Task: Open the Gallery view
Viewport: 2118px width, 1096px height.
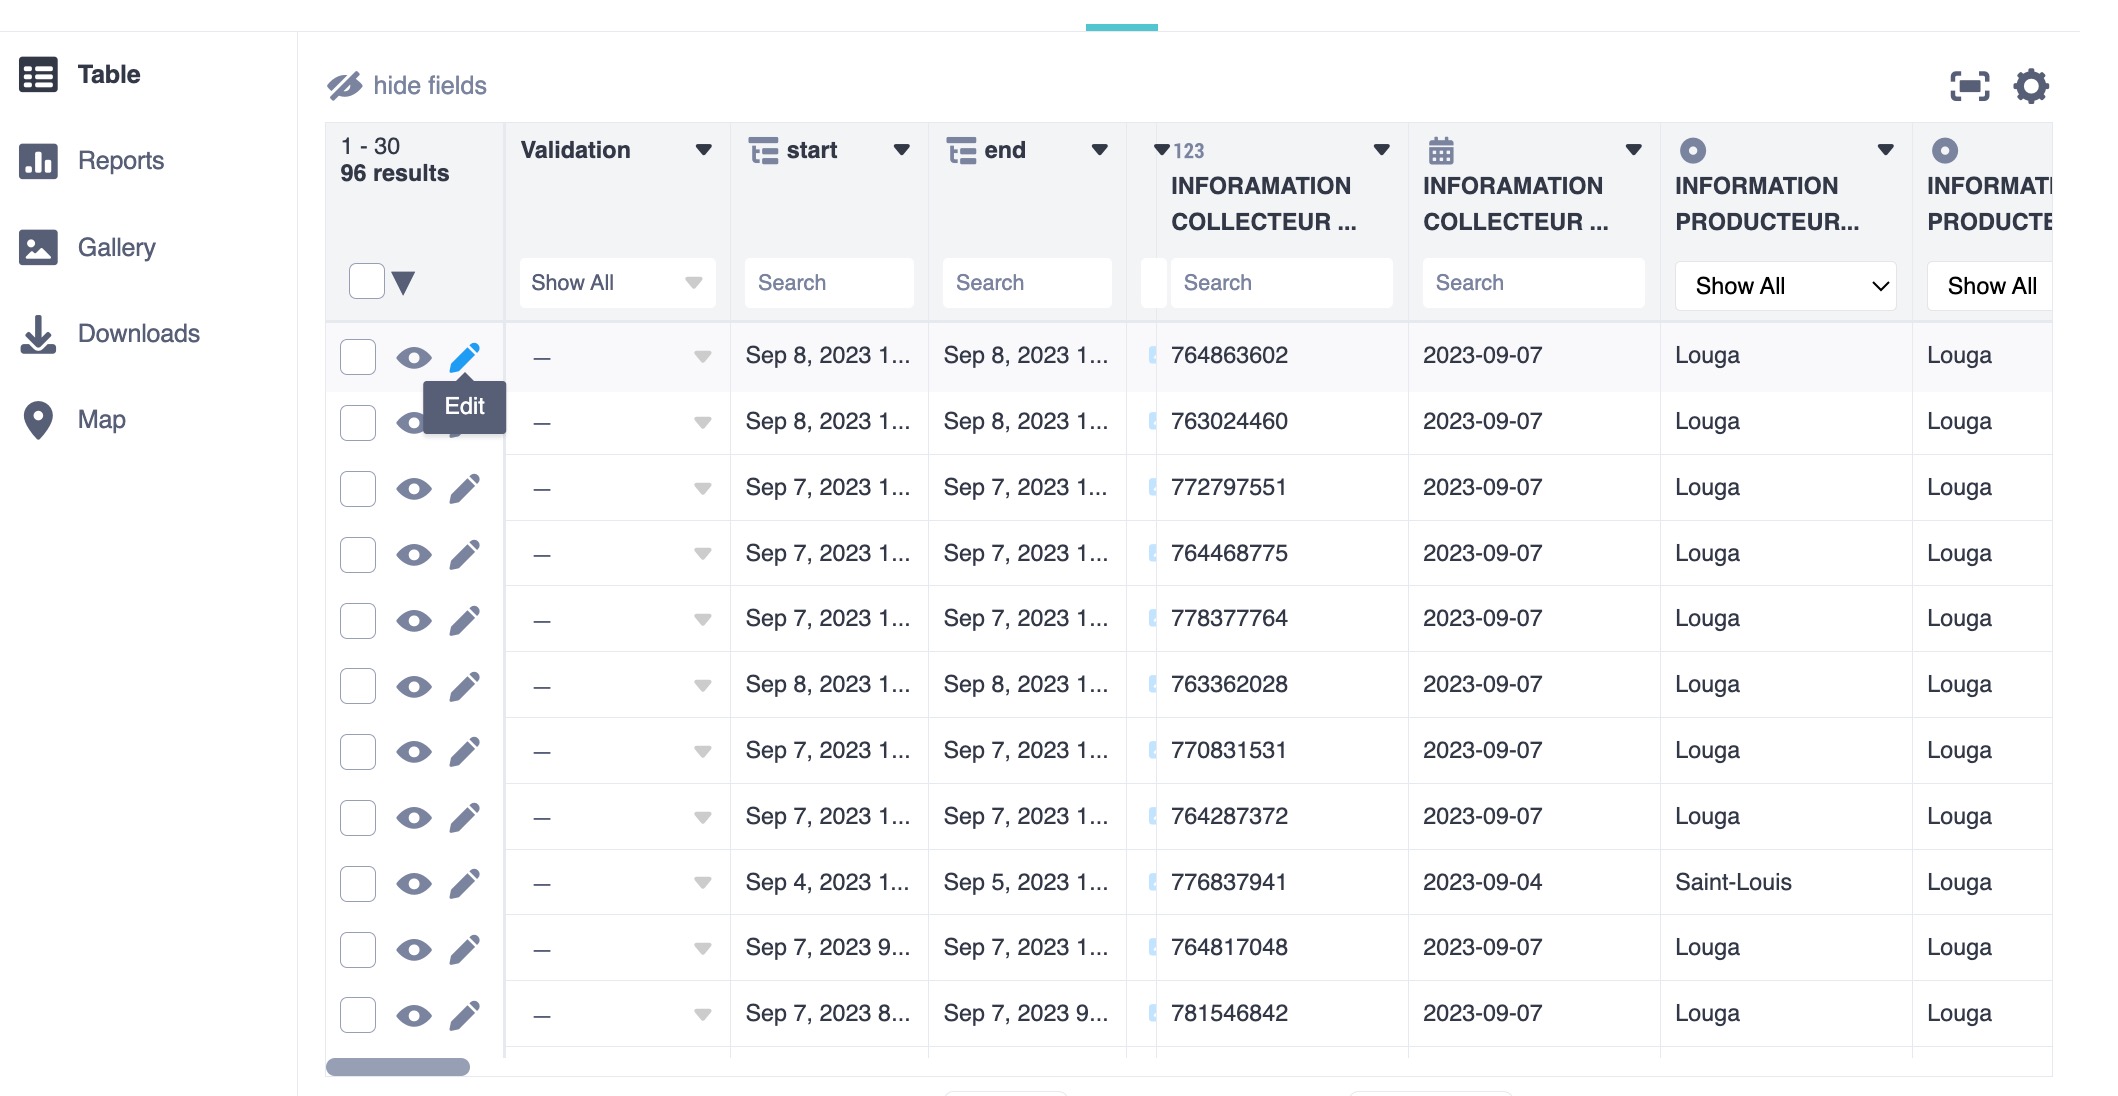Action: tap(116, 247)
